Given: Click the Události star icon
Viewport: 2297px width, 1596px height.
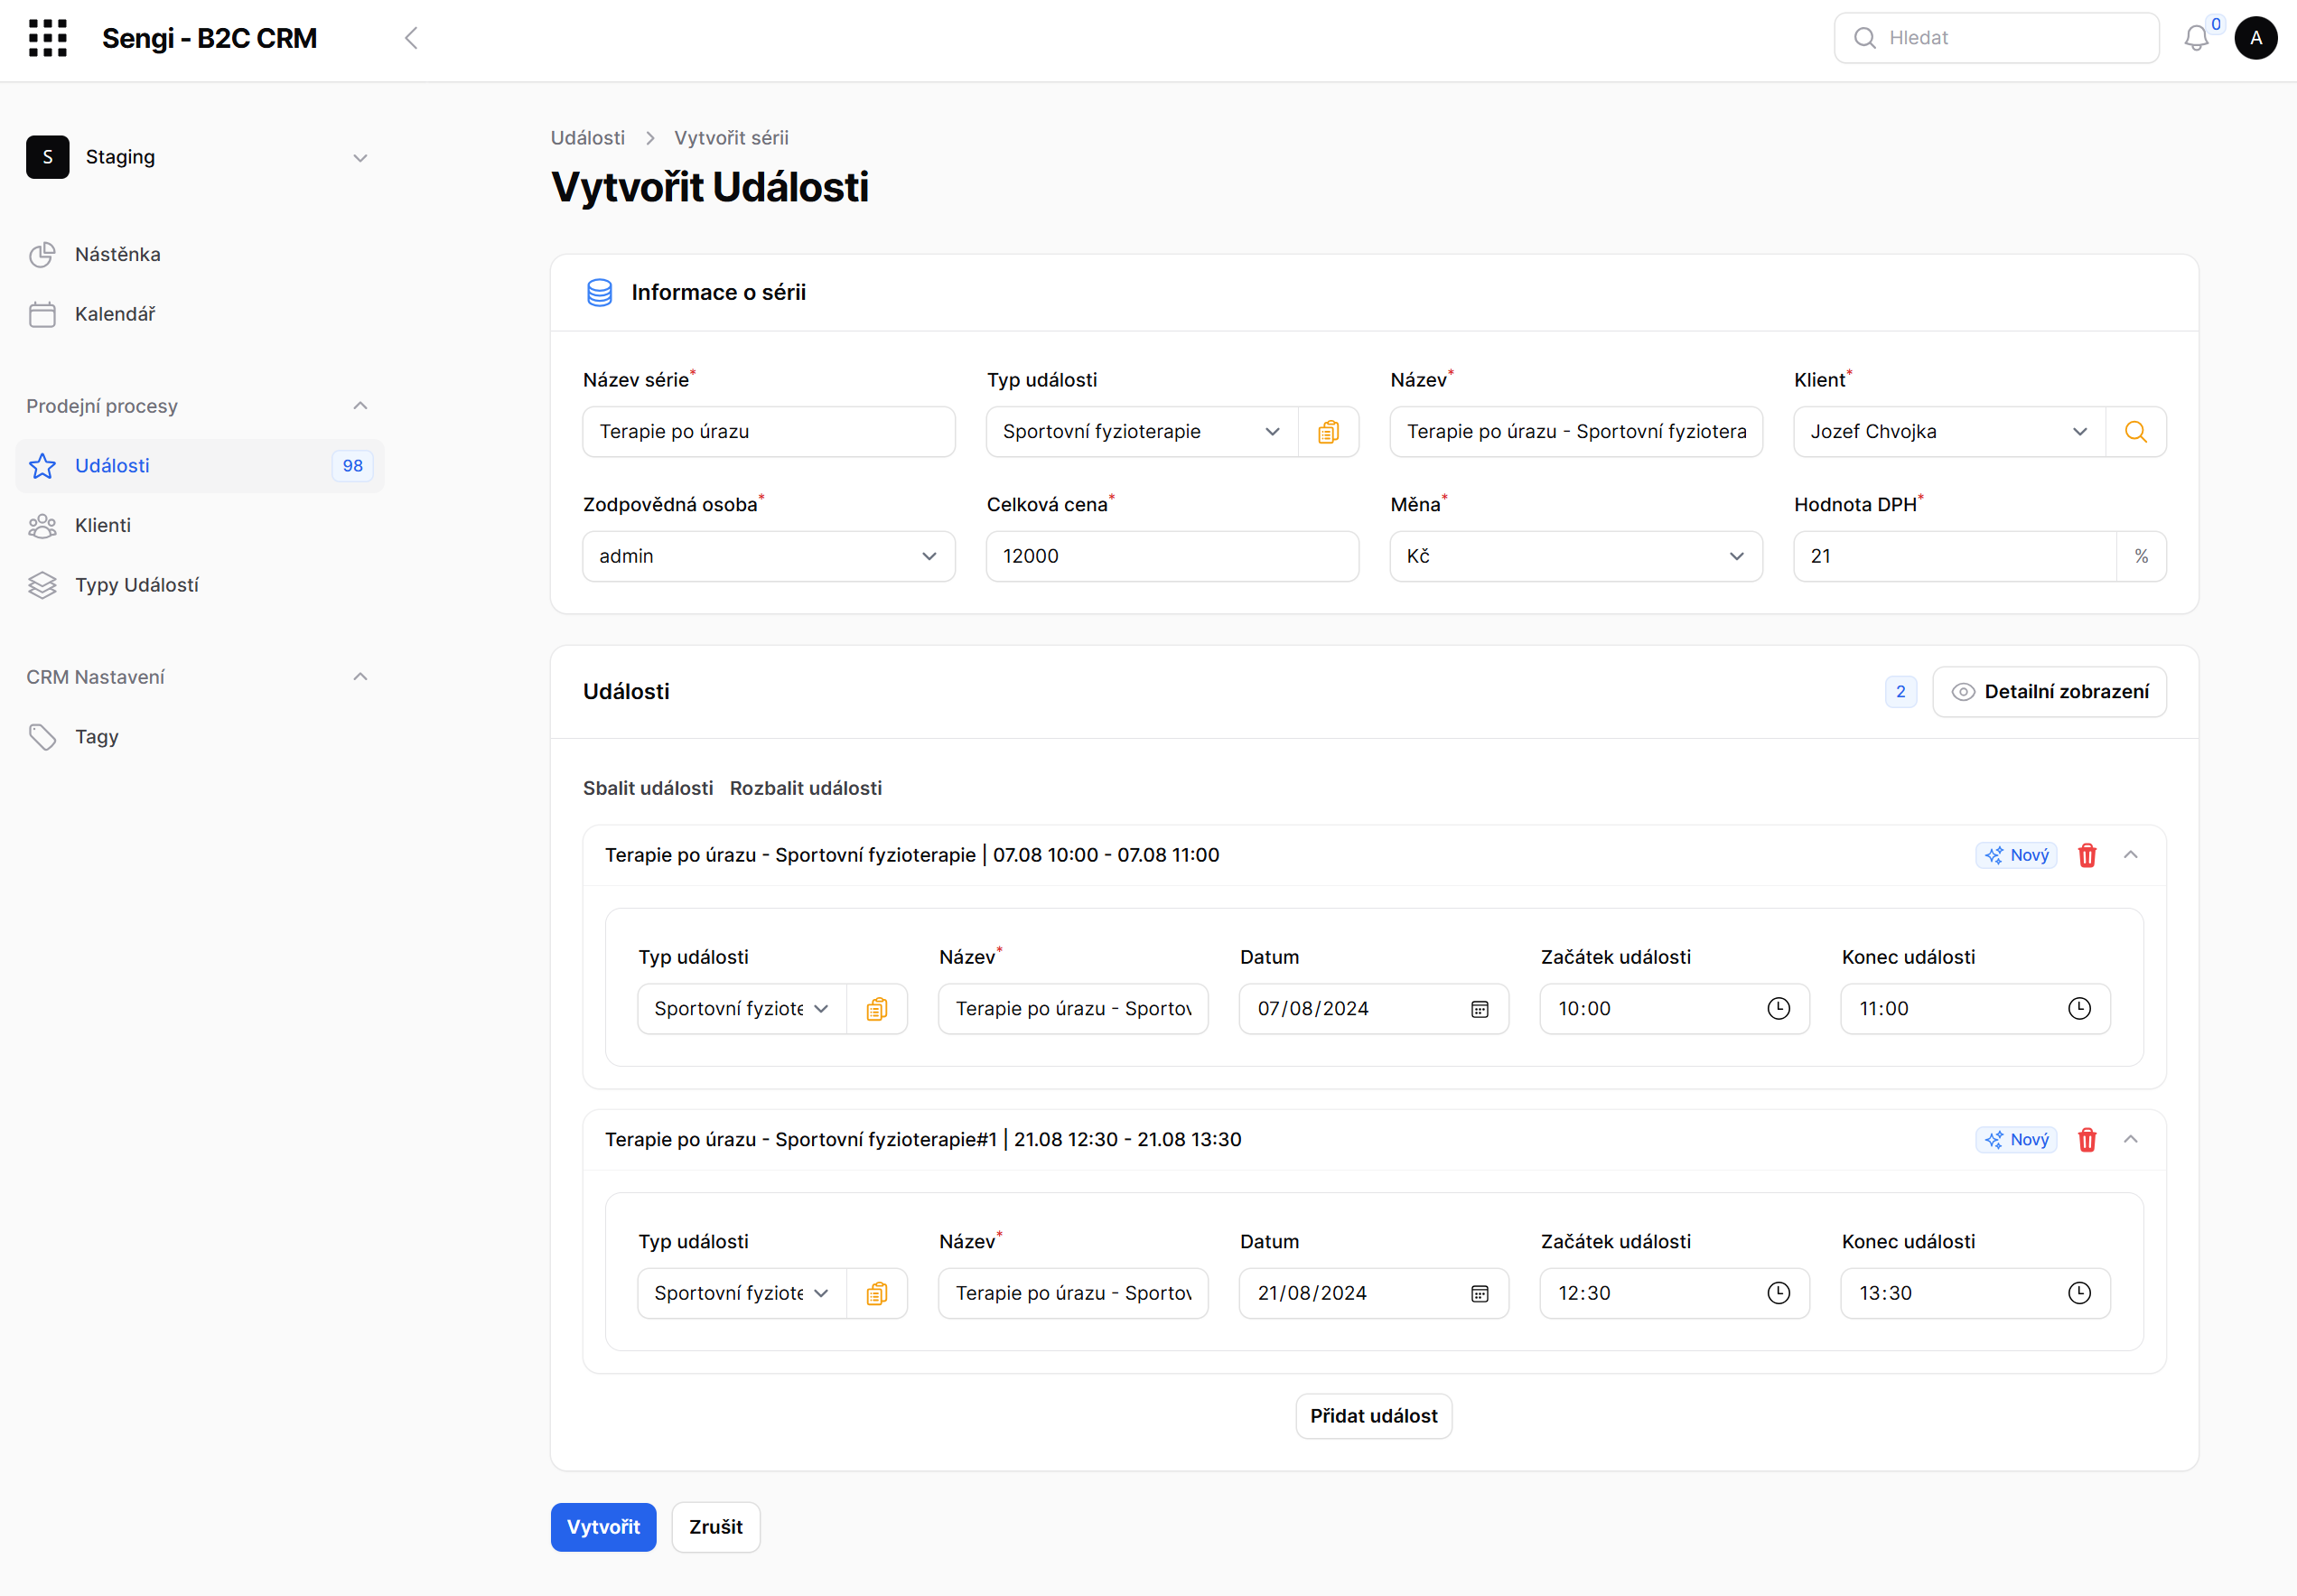Looking at the screenshot, I should pos(42,466).
